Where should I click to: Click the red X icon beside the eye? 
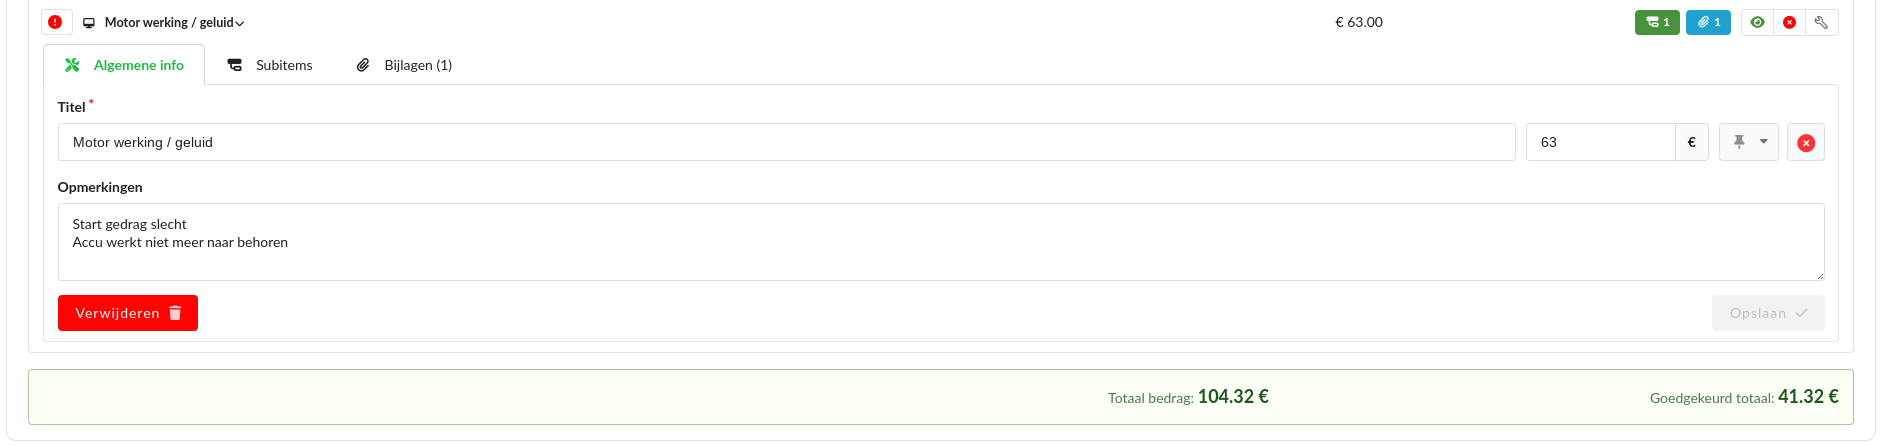[x=1789, y=22]
